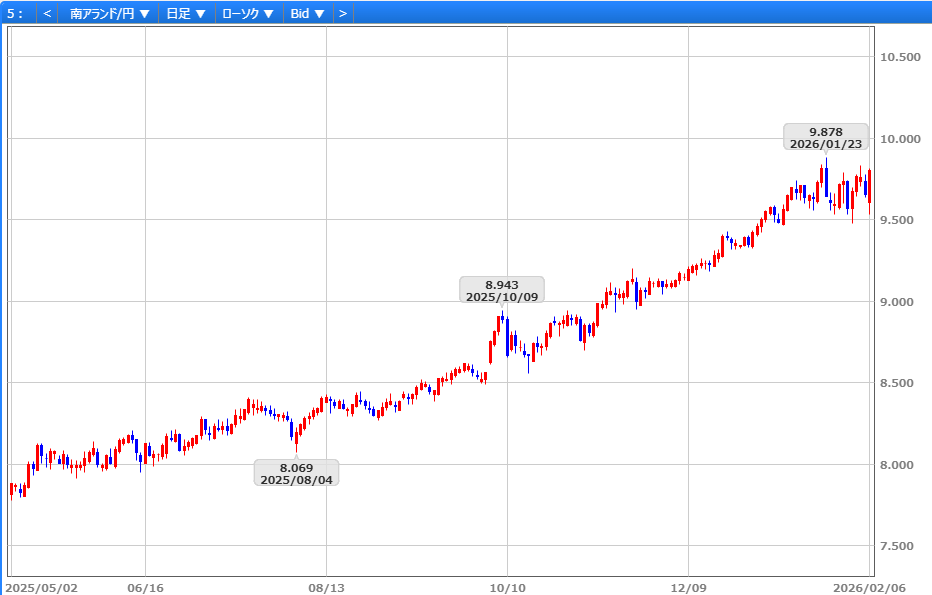Click the 8.500 price axis label
Image resolution: width=932 pixels, height=595 pixels.
(898, 383)
